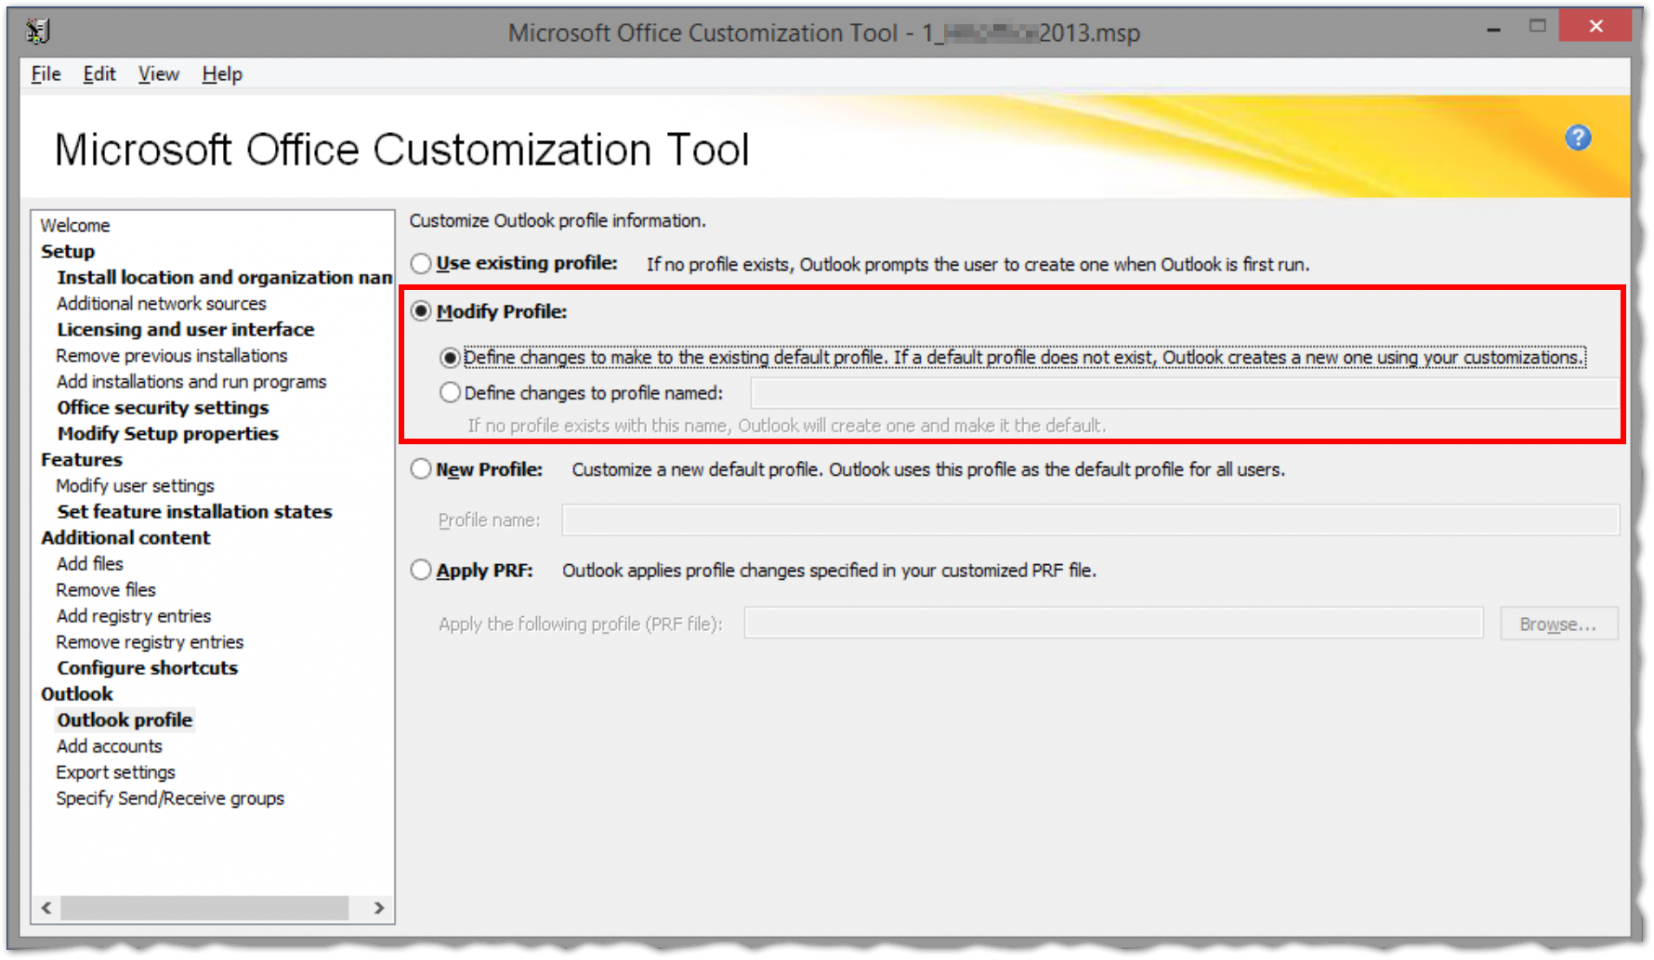Screen dimensions: 1654x960
Task: Click navigation pane right scroll arrow
Action: click(378, 907)
